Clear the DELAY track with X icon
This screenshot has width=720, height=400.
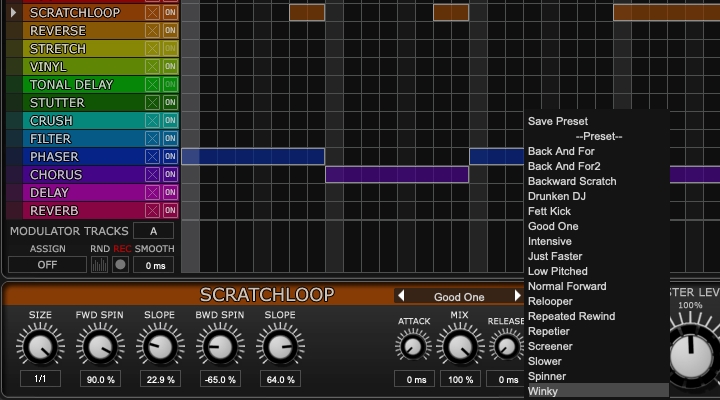pos(152,192)
